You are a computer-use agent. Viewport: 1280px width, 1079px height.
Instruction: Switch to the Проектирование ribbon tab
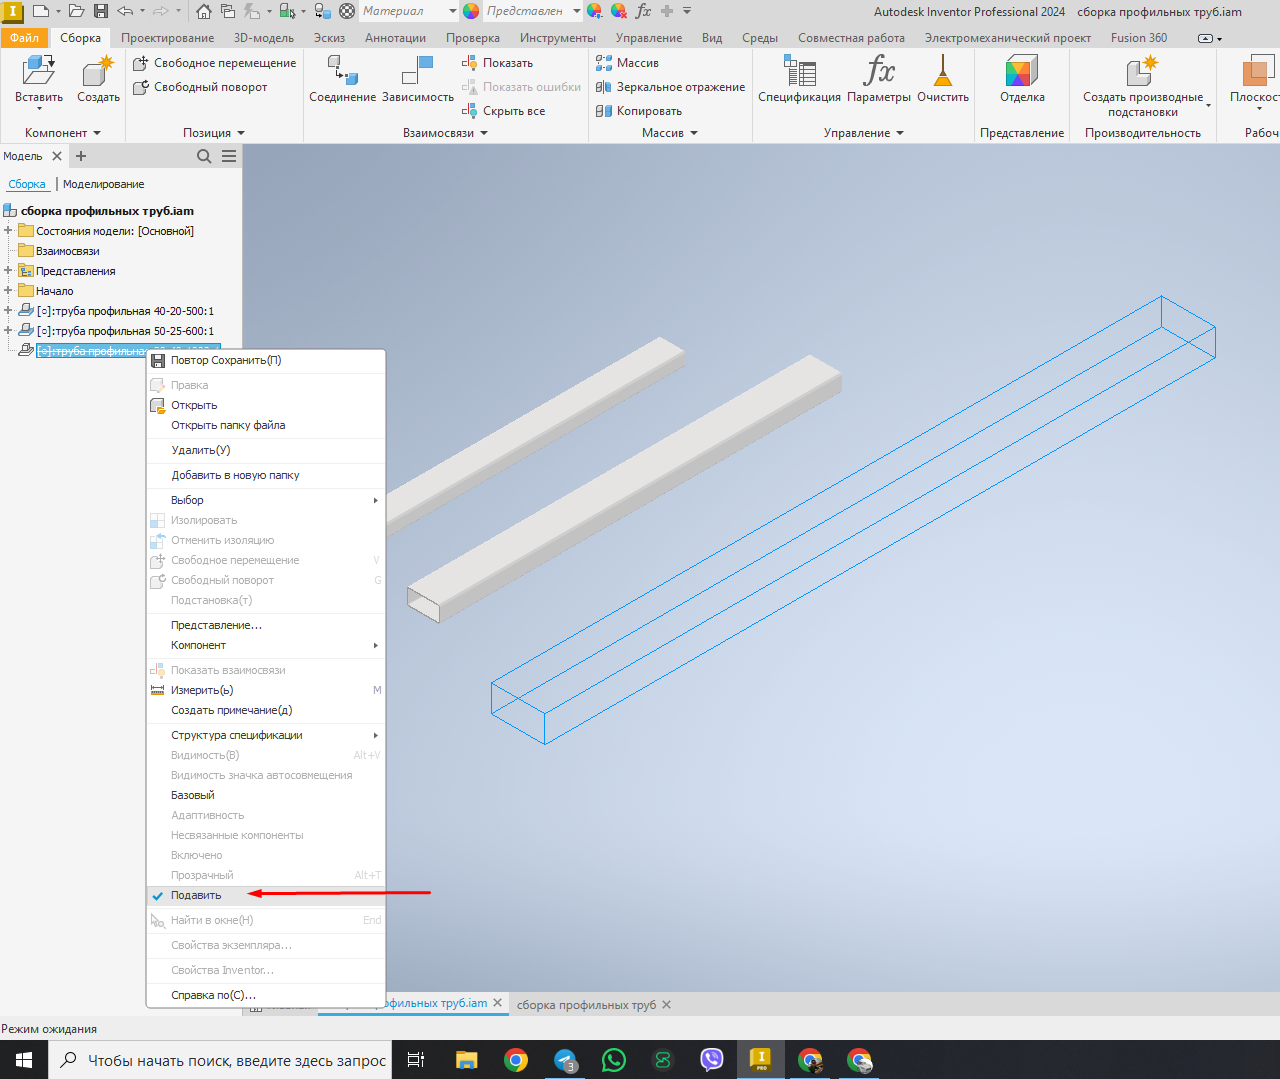[167, 38]
